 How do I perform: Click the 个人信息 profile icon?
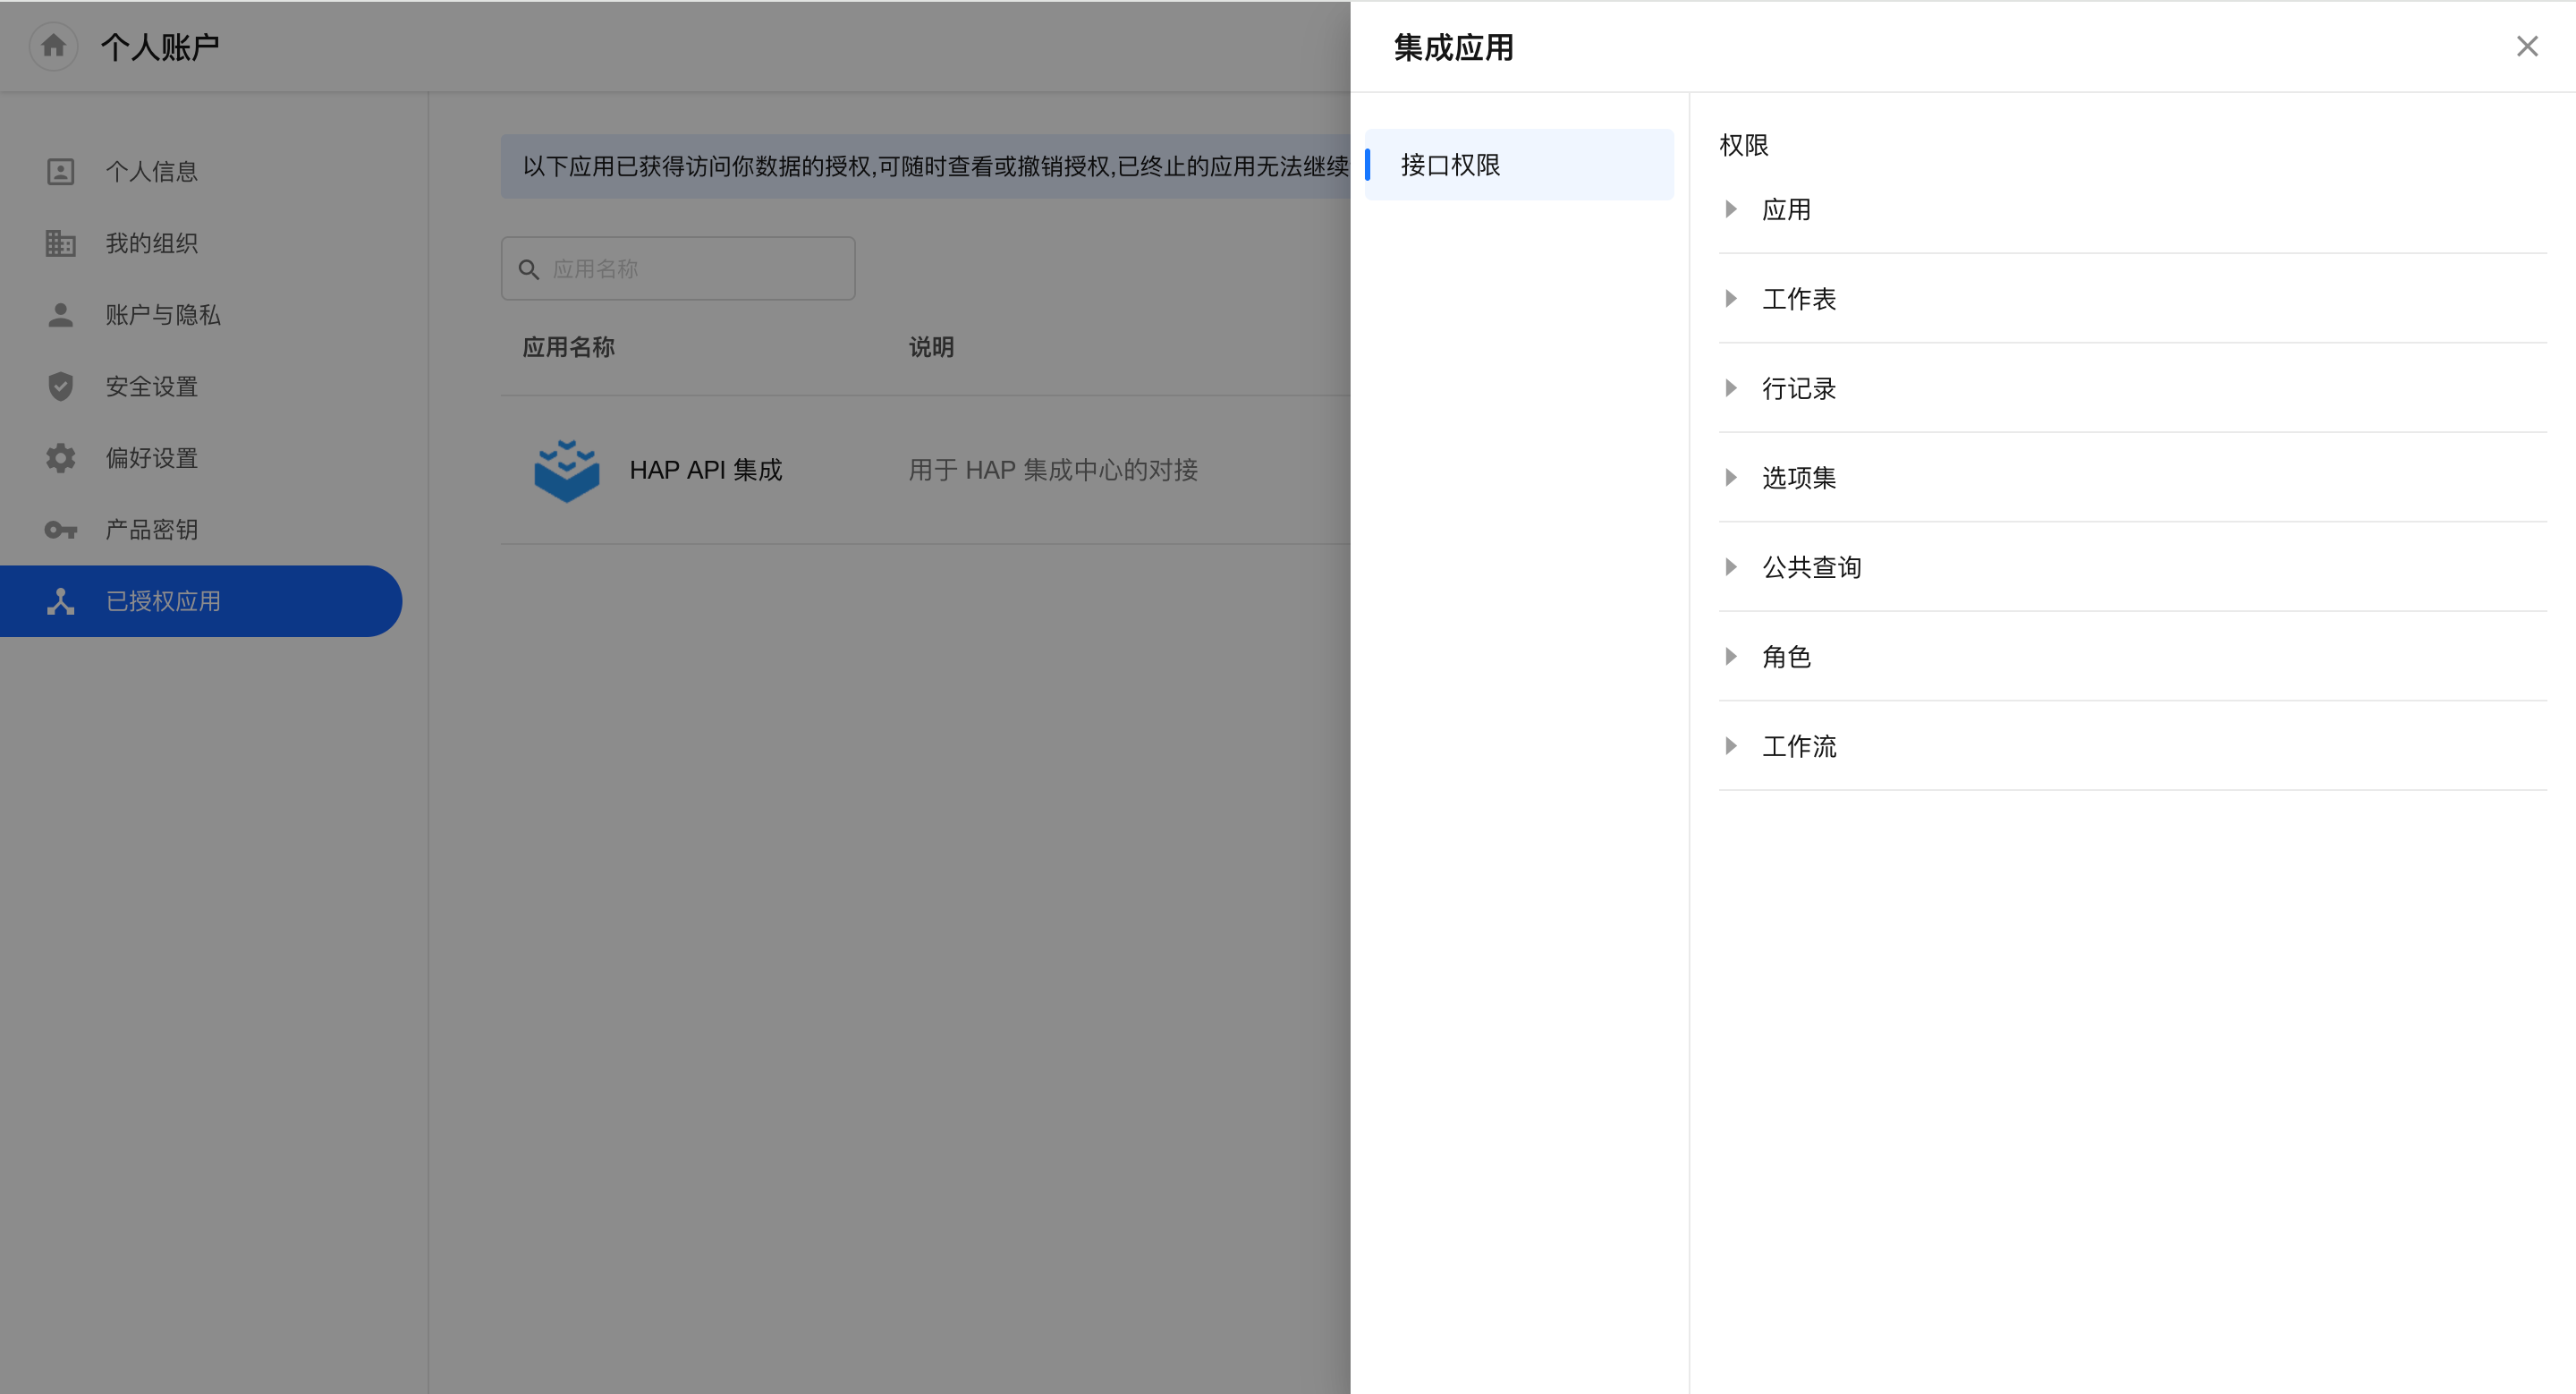coord(61,172)
